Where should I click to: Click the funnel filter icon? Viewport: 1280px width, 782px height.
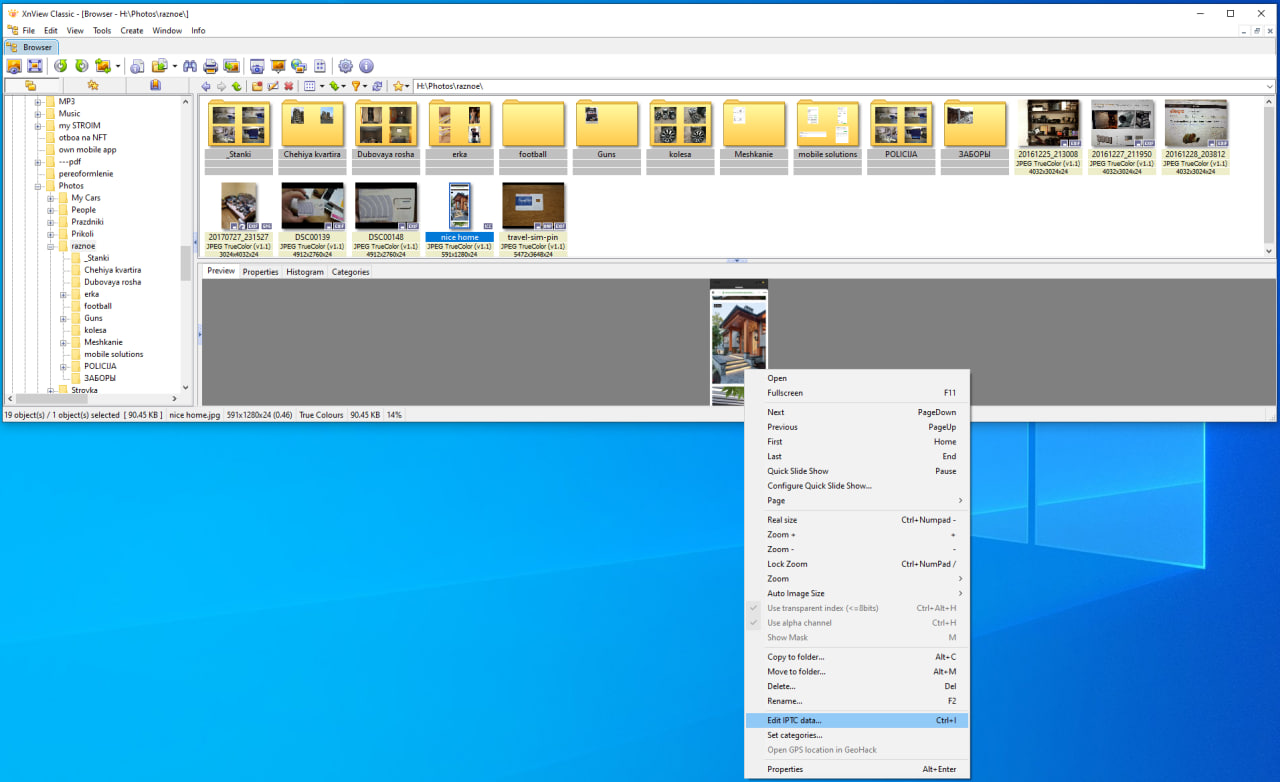point(355,86)
